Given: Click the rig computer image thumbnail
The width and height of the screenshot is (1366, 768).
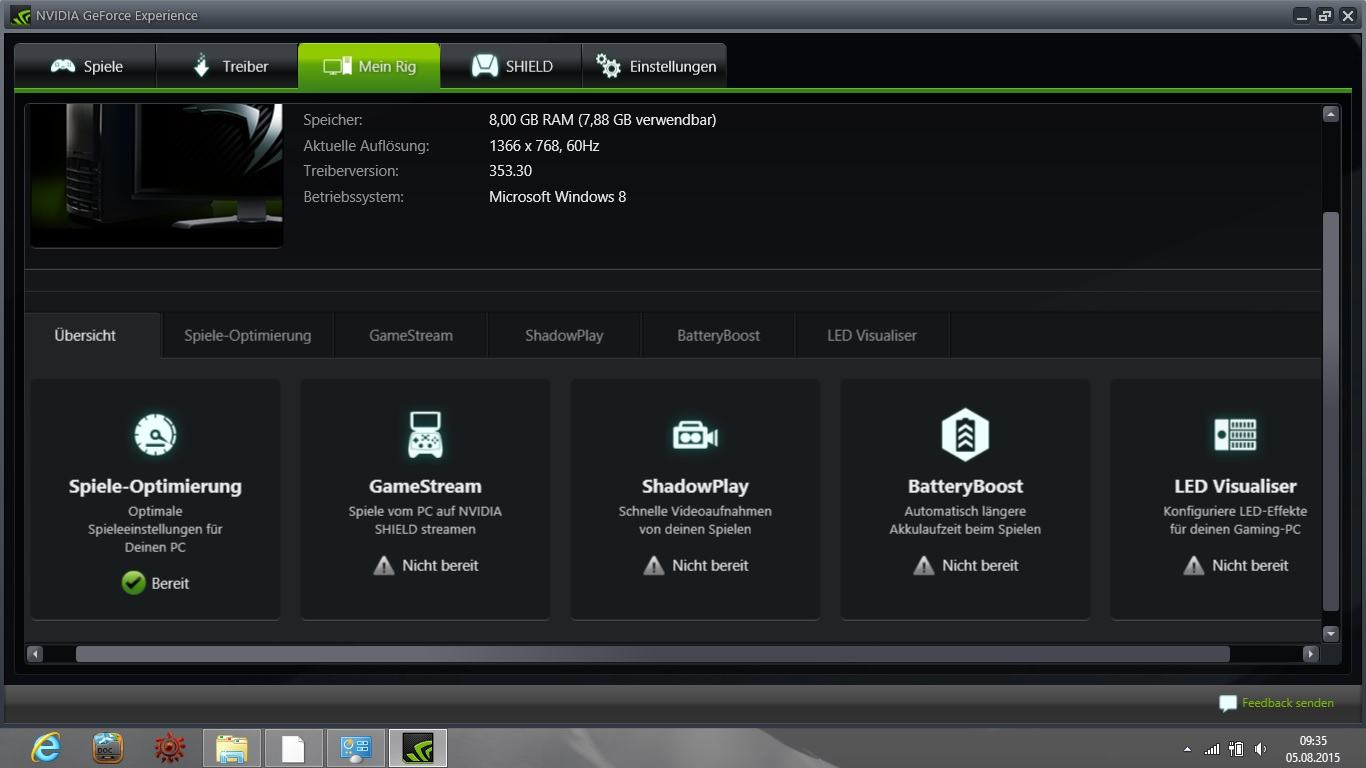Looking at the screenshot, I should [157, 175].
